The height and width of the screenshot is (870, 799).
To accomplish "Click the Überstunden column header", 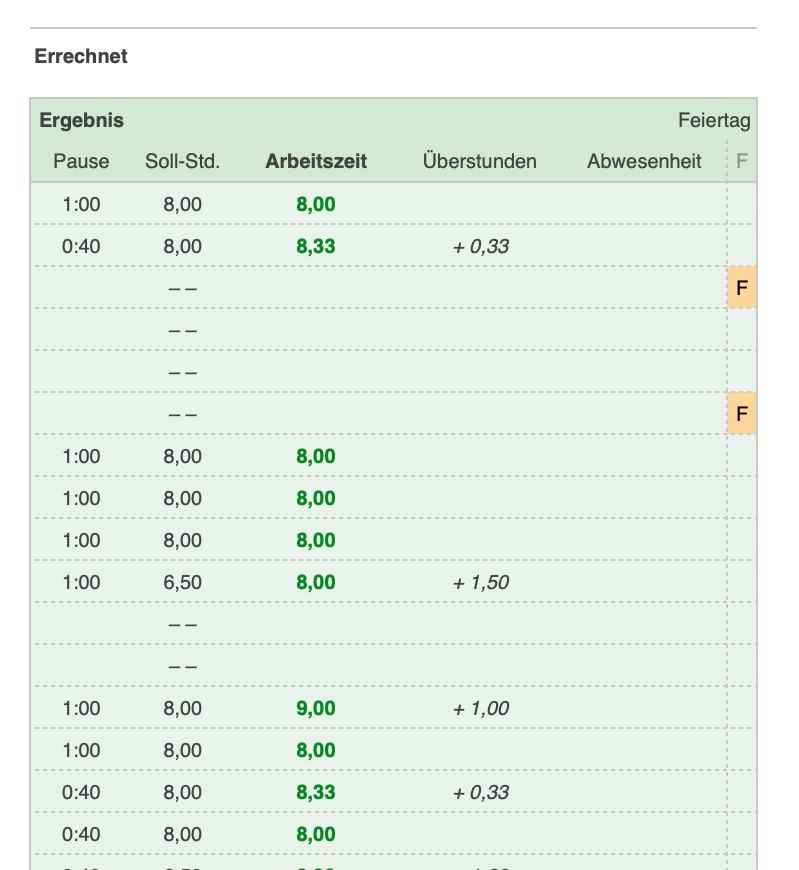I will [x=480, y=161].
